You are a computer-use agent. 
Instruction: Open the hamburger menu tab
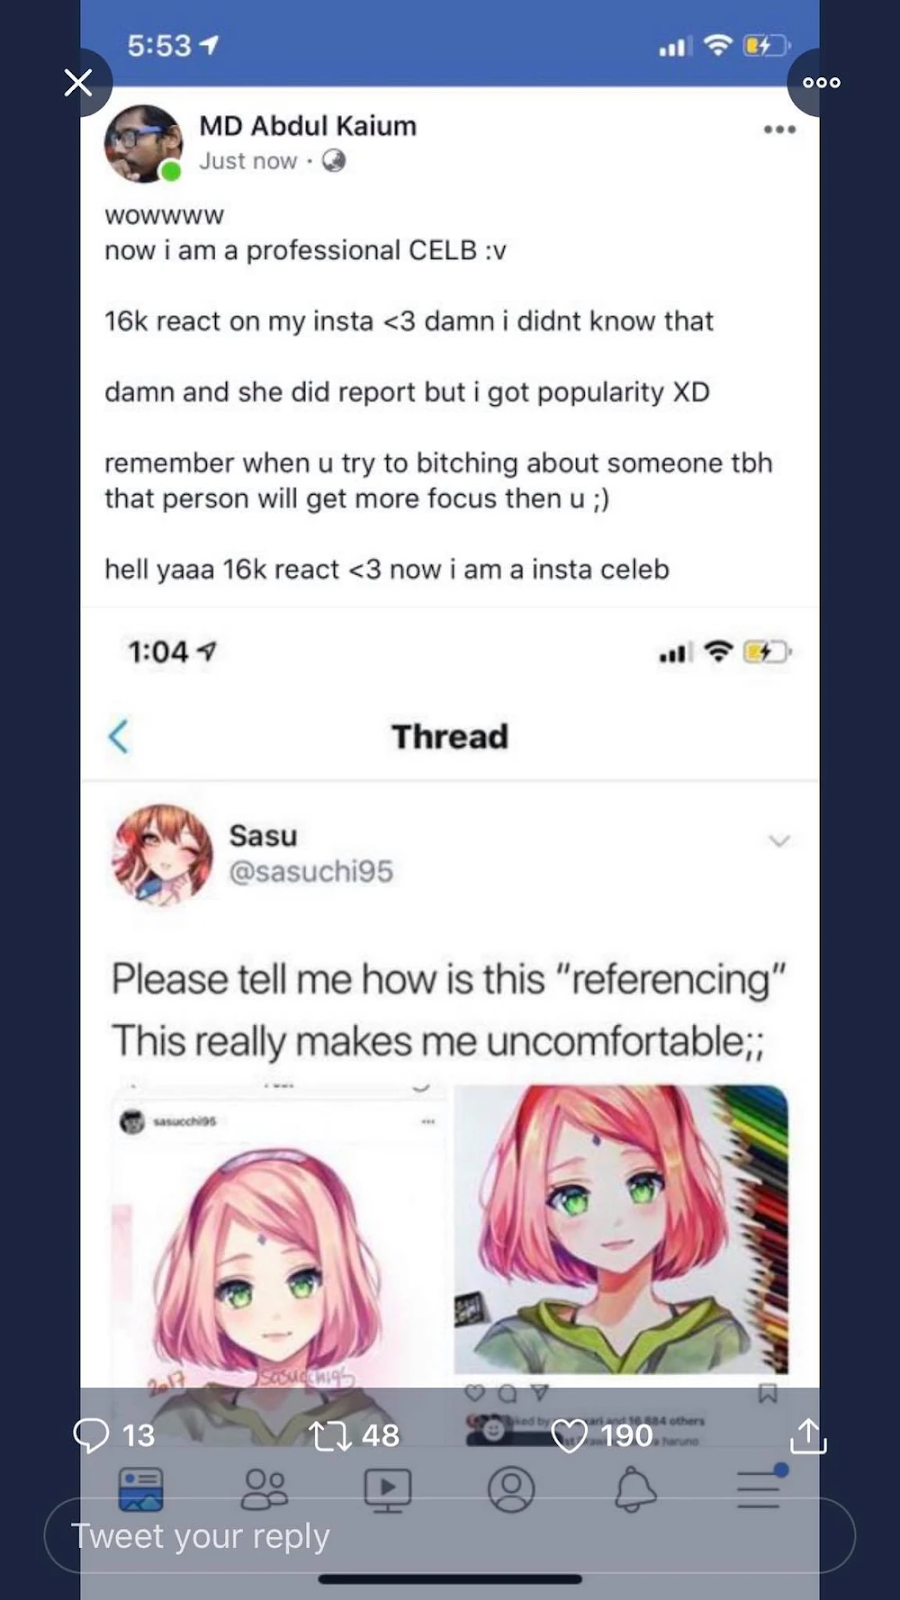tap(759, 1488)
